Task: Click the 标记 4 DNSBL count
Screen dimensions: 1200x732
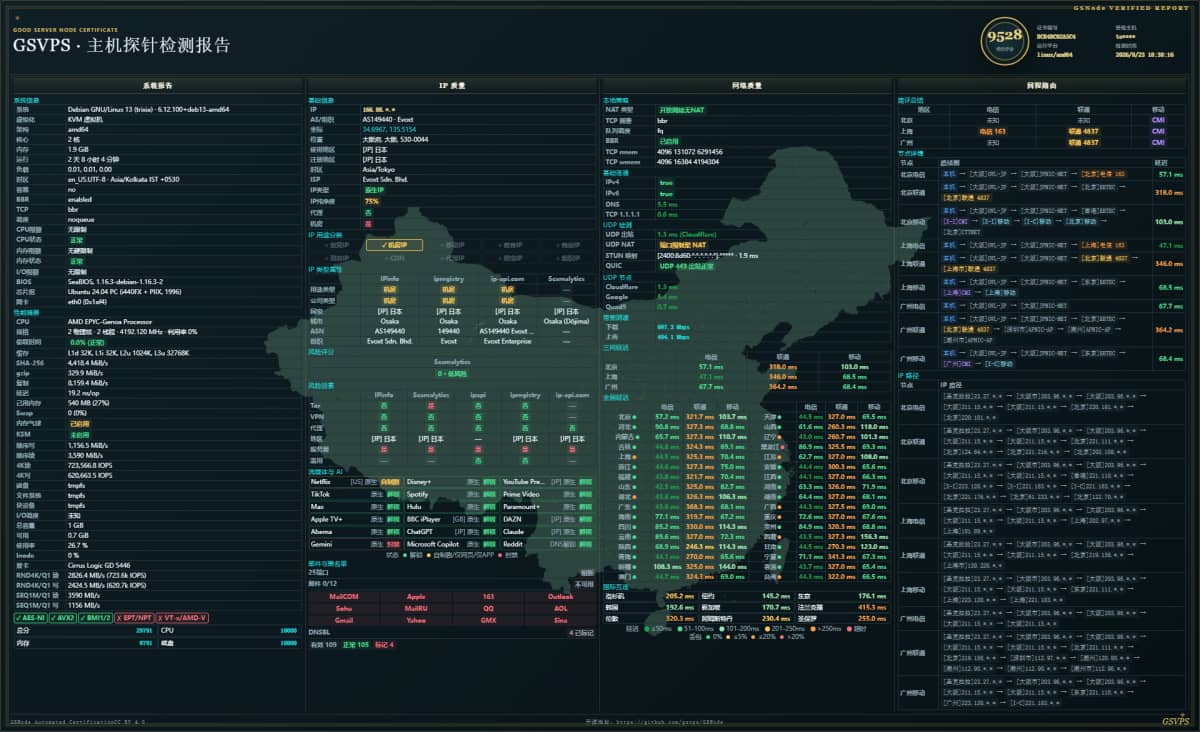Action: (384, 645)
